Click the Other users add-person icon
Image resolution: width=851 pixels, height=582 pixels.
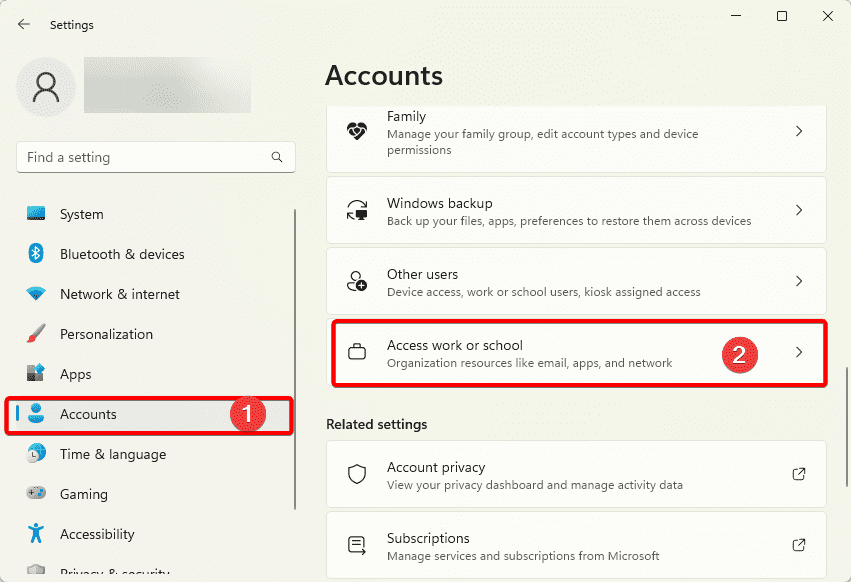tap(357, 281)
